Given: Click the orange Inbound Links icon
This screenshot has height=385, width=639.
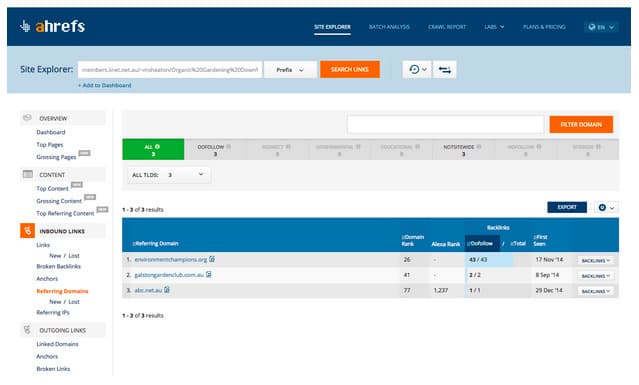Looking at the screenshot, I should pos(27,231).
